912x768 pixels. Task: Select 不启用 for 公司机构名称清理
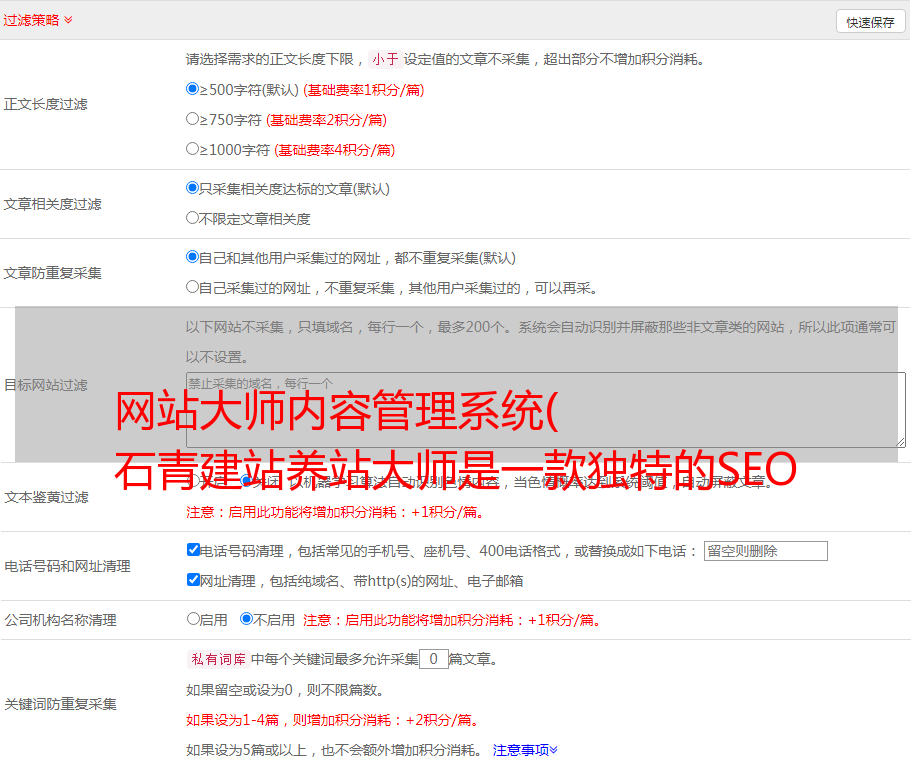(x=246, y=619)
